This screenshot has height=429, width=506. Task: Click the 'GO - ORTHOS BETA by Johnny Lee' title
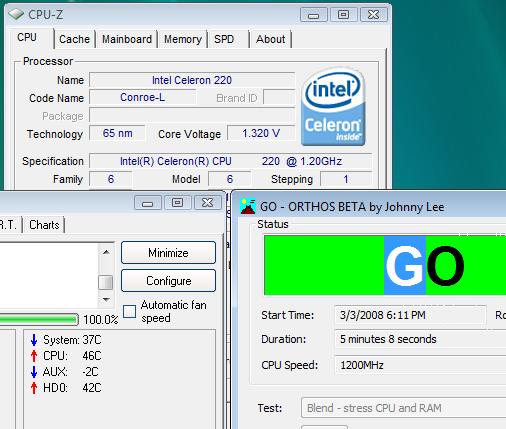pos(352,207)
